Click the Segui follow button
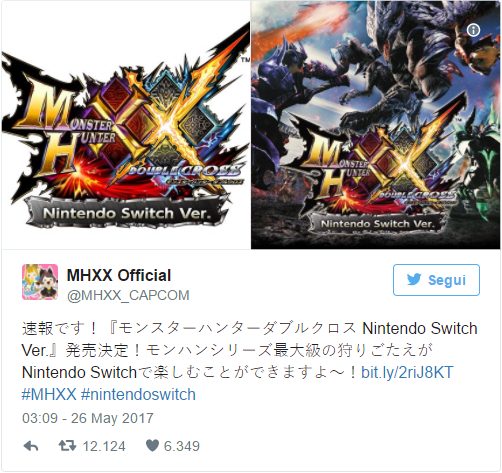Viewport: 502px width, 473px height. [x=436, y=280]
